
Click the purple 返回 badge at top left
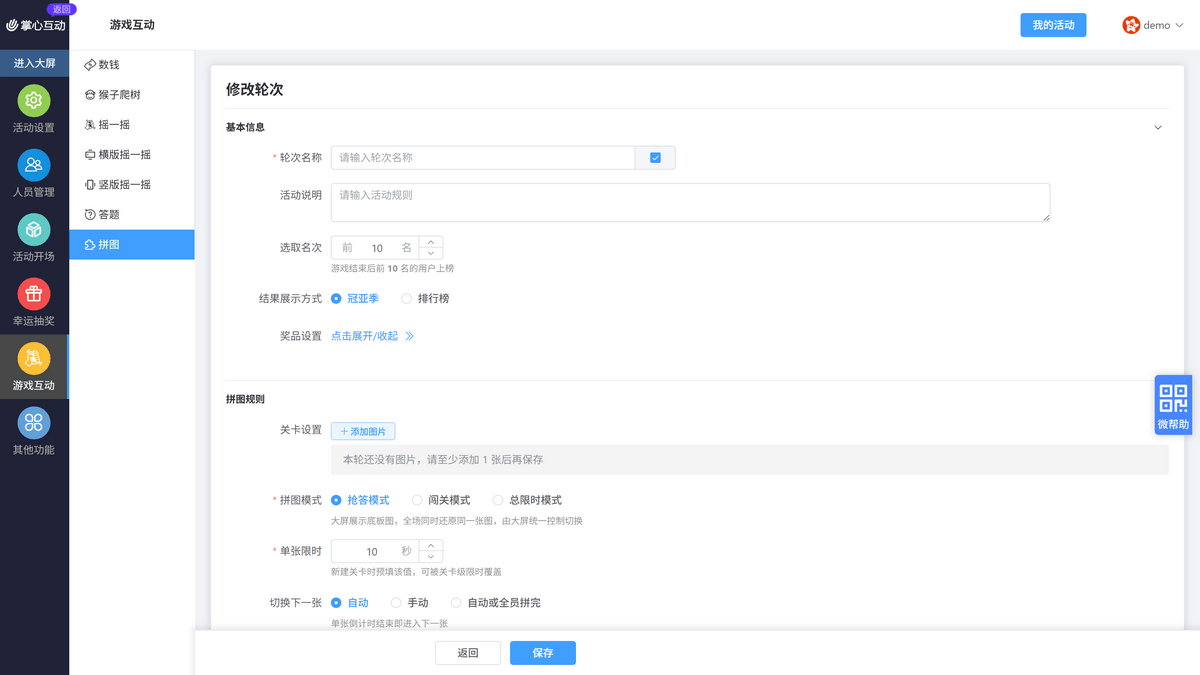tap(61, 8)
